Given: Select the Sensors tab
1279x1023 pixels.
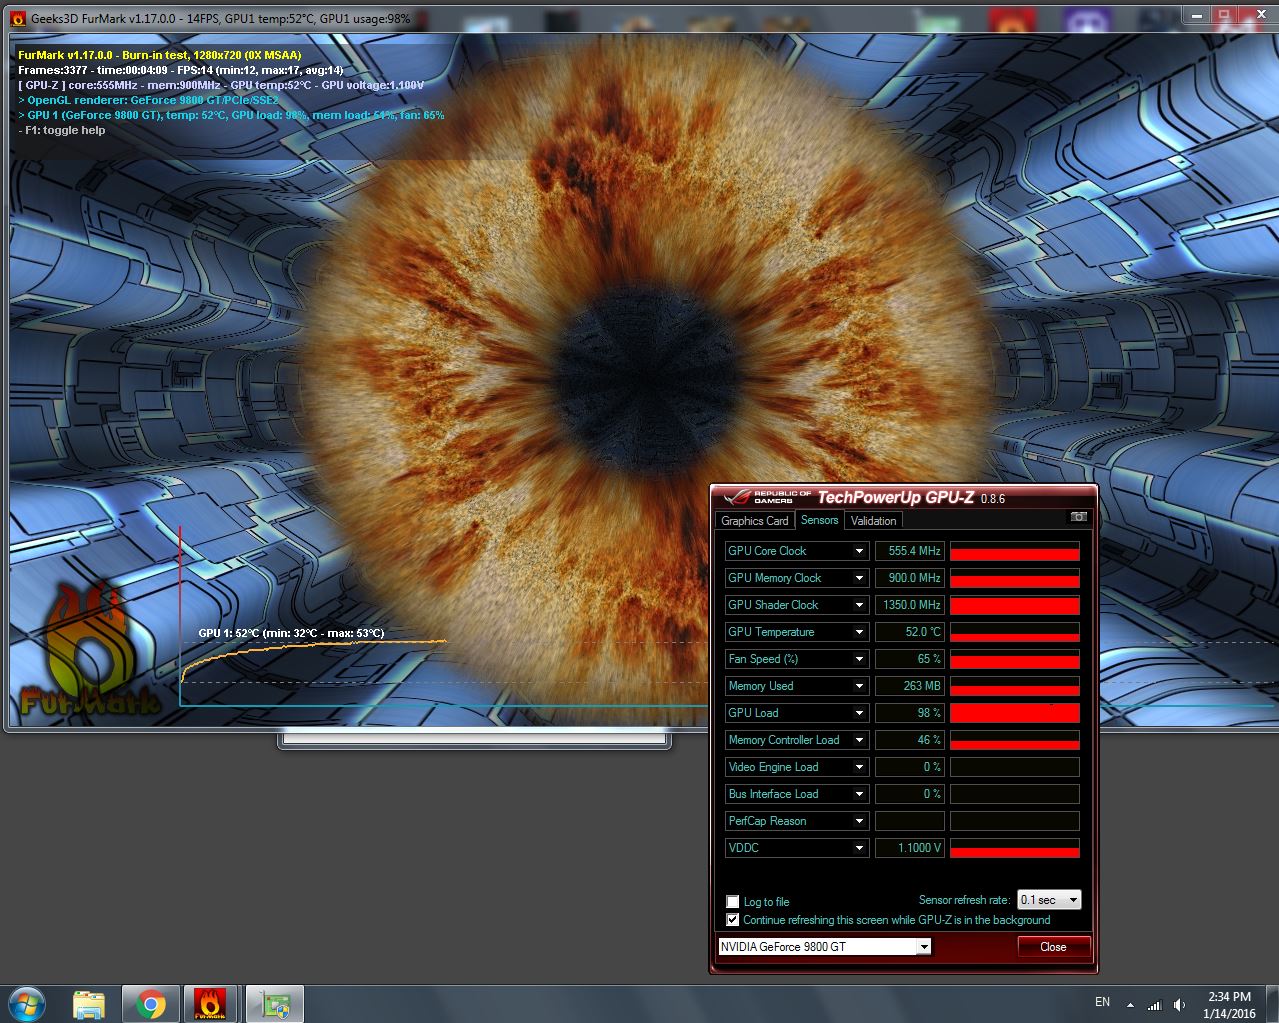Looking at the screenshot, I should coord(819,520).
